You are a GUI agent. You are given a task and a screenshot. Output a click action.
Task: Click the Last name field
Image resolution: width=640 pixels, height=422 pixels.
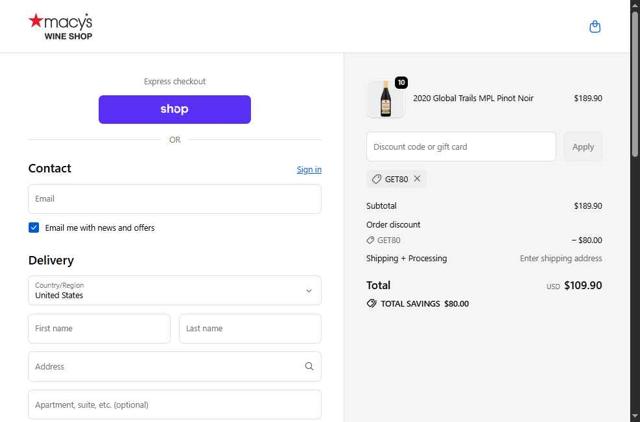click(250, 329)
